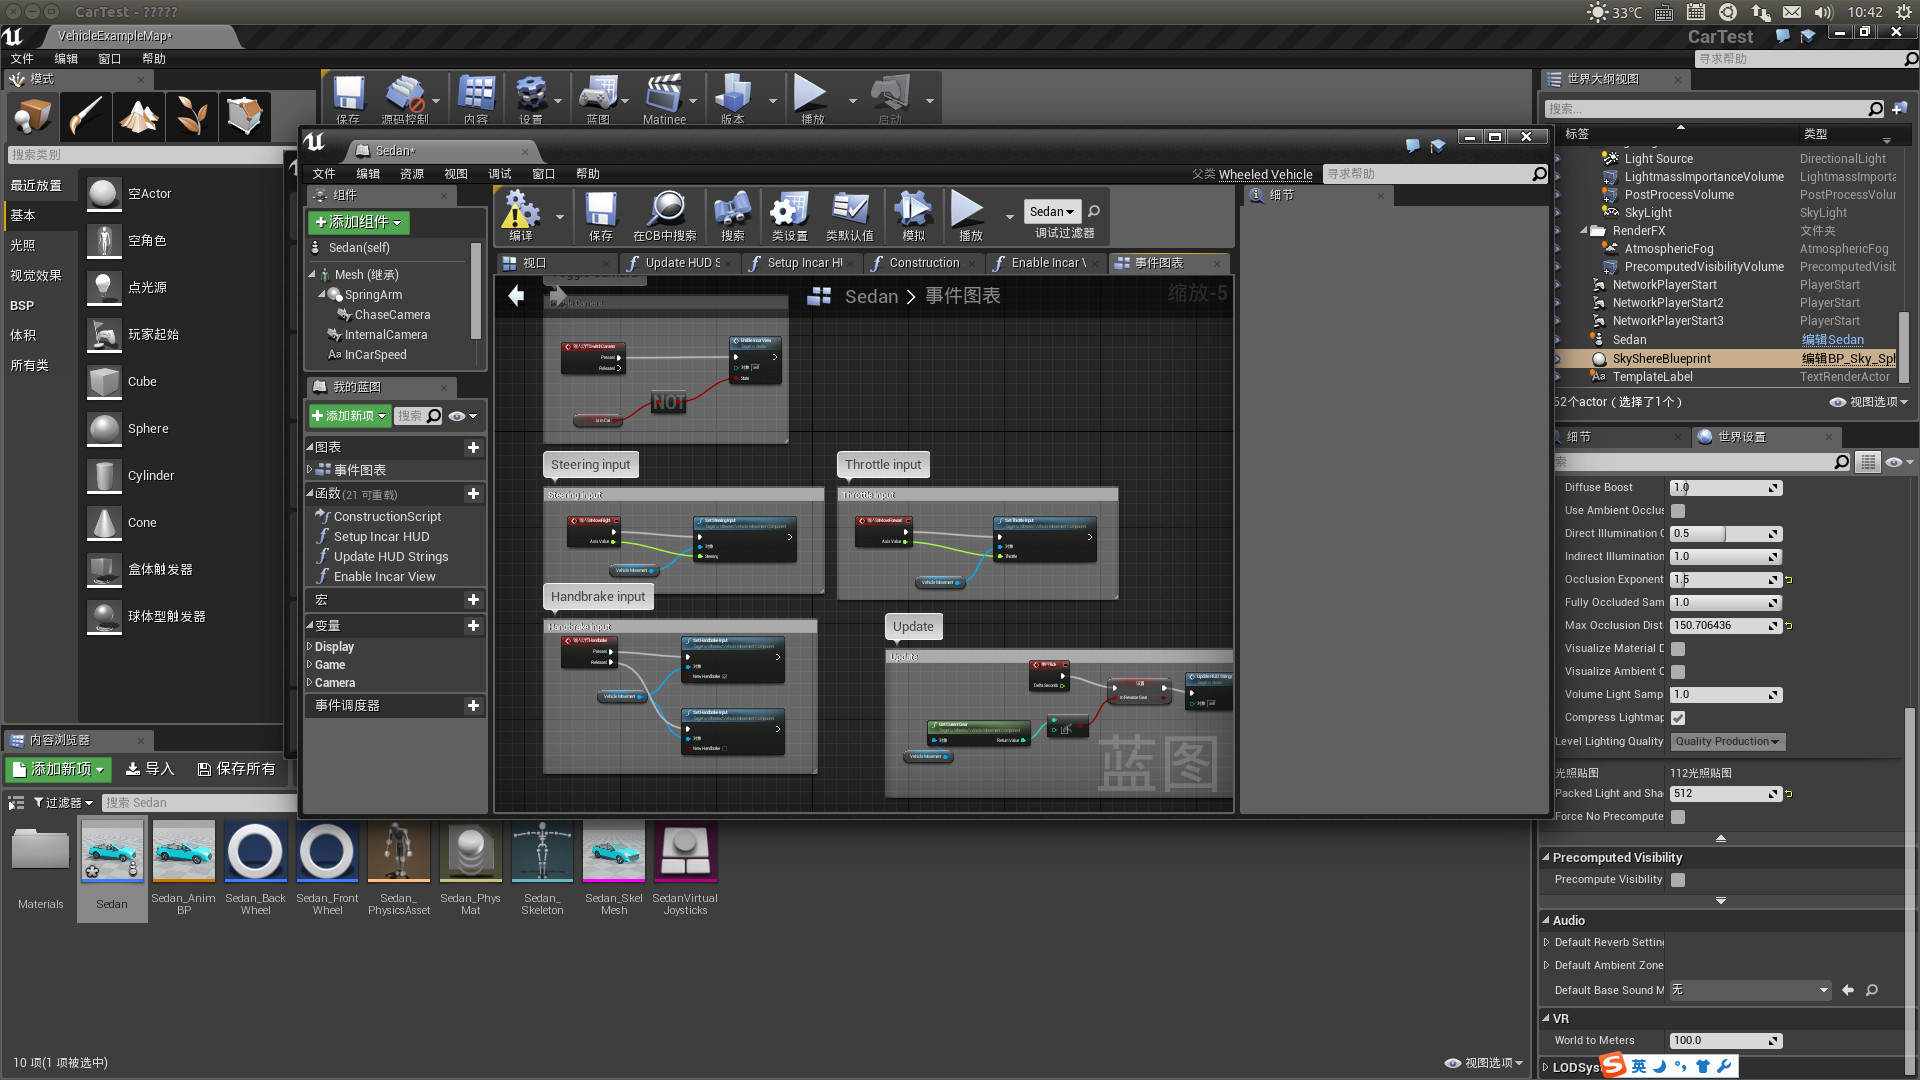The image size is (1920, 1080).
Task: Enable Precompute Visibility checkbox
Action: tap(1678, 880)
